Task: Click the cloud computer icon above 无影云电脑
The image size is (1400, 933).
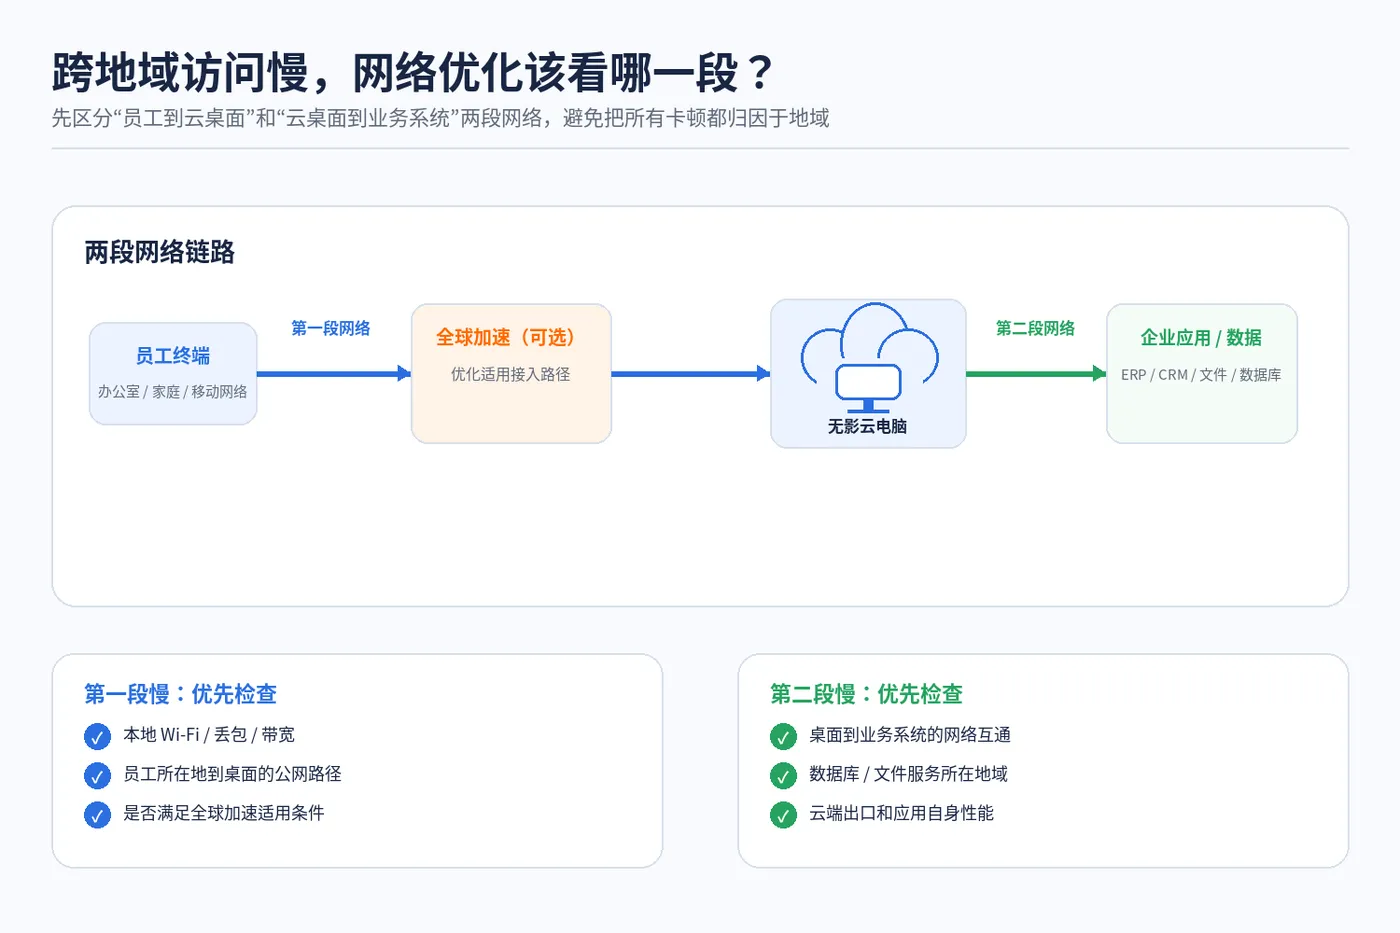Action: click(869, 358)
